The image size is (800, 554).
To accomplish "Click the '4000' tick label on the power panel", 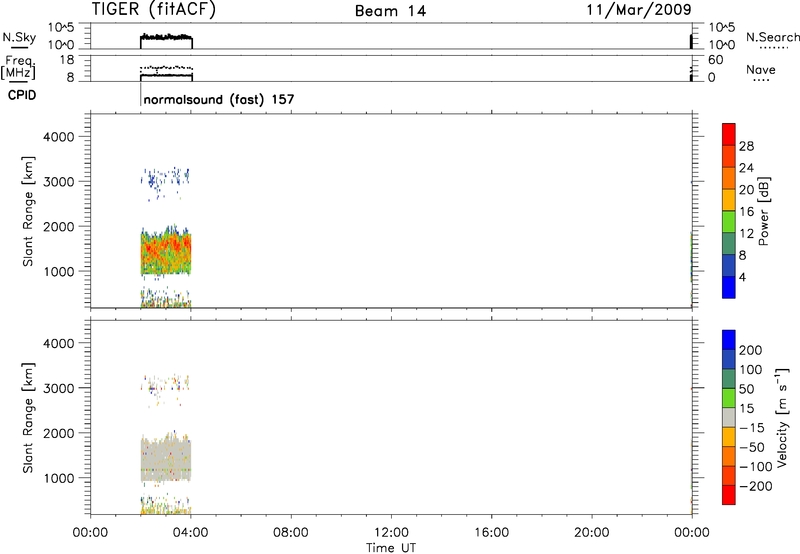I will pos(59,137).
